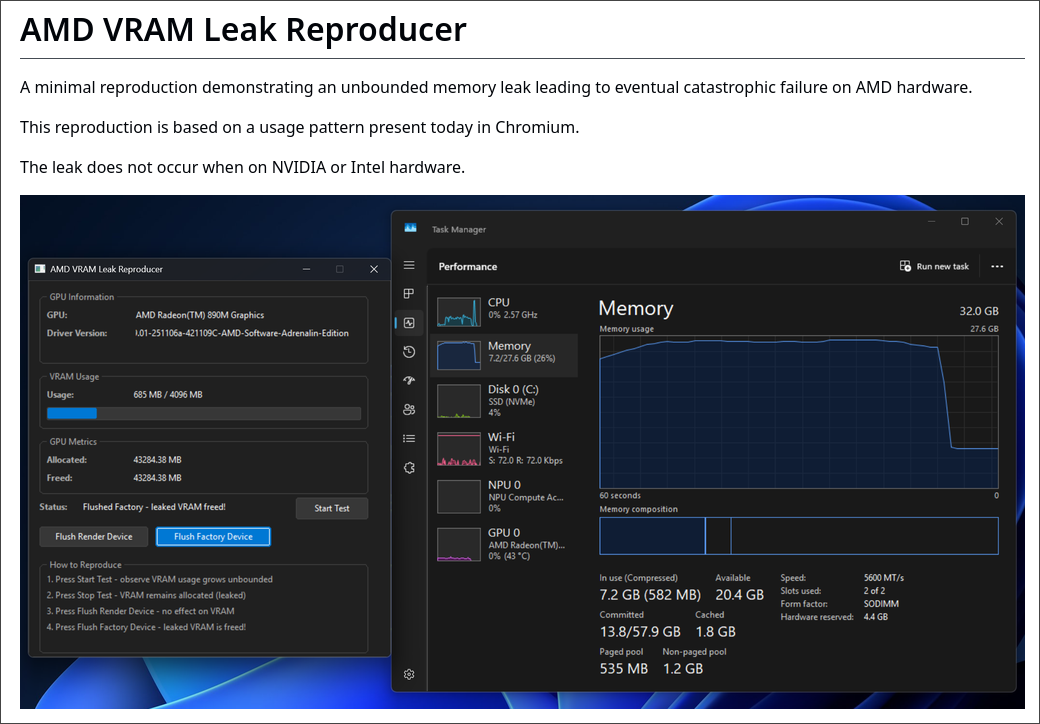
Task: Select Disk 0 (C:) performance item
Action: (x=503, y=400)
